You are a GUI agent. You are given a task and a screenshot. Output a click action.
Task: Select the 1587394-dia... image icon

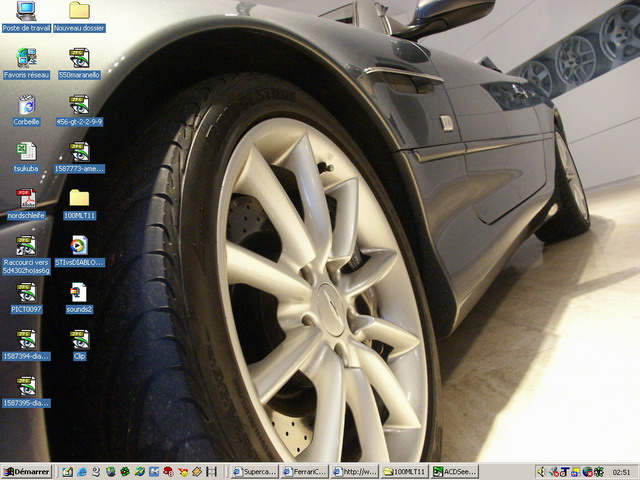(26, 345)
